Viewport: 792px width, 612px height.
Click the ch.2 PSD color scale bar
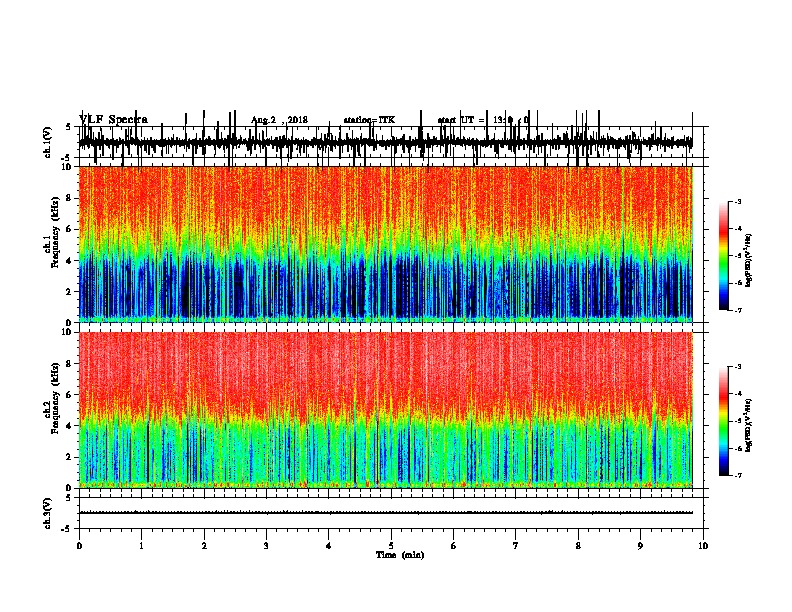click(724, 421)
